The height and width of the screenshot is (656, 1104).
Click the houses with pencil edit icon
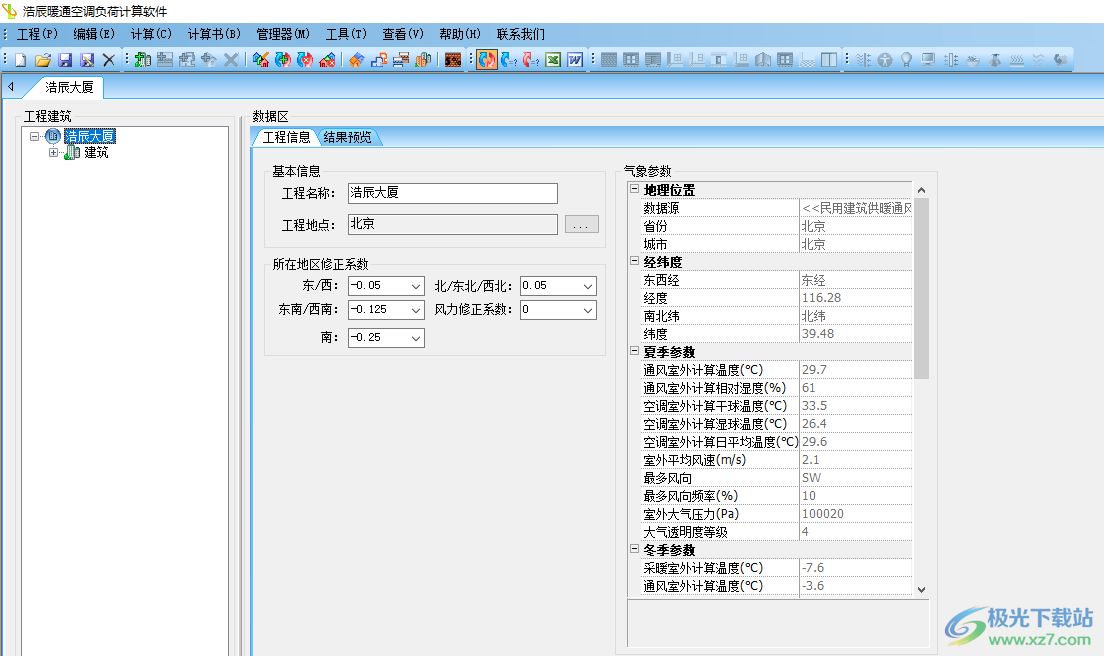tap(261, 60)
